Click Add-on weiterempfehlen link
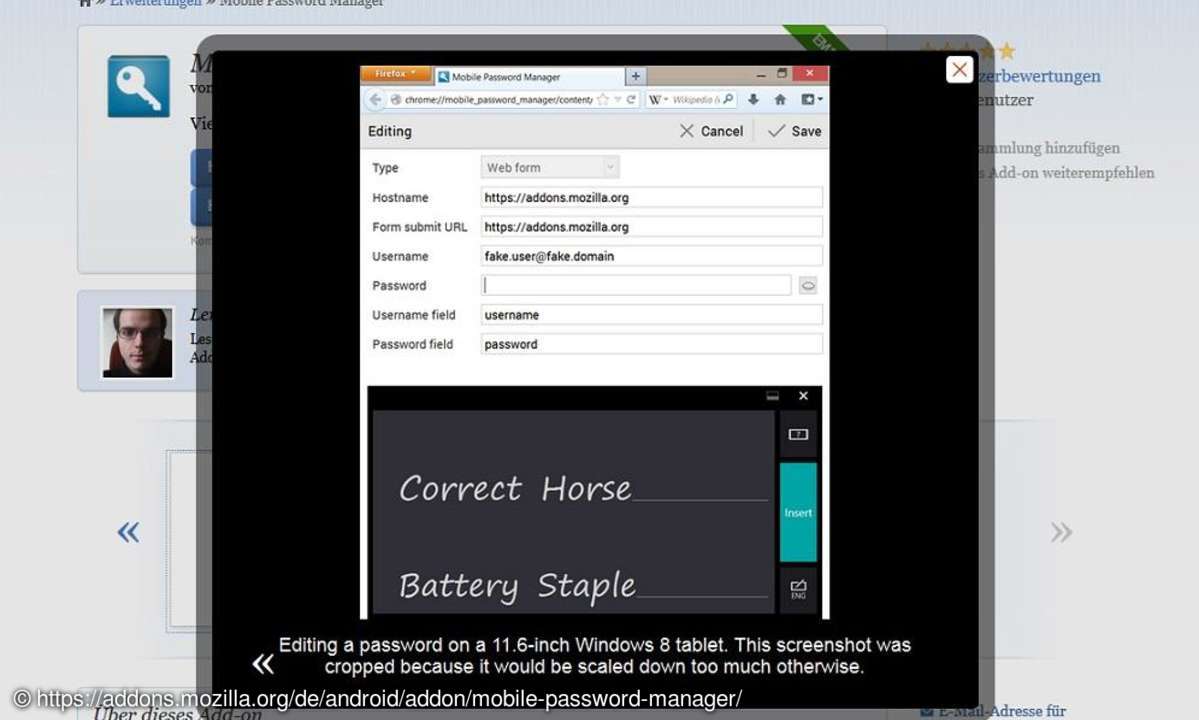This screenshot has height=720, width=1199. click(x=1067, y=173)
